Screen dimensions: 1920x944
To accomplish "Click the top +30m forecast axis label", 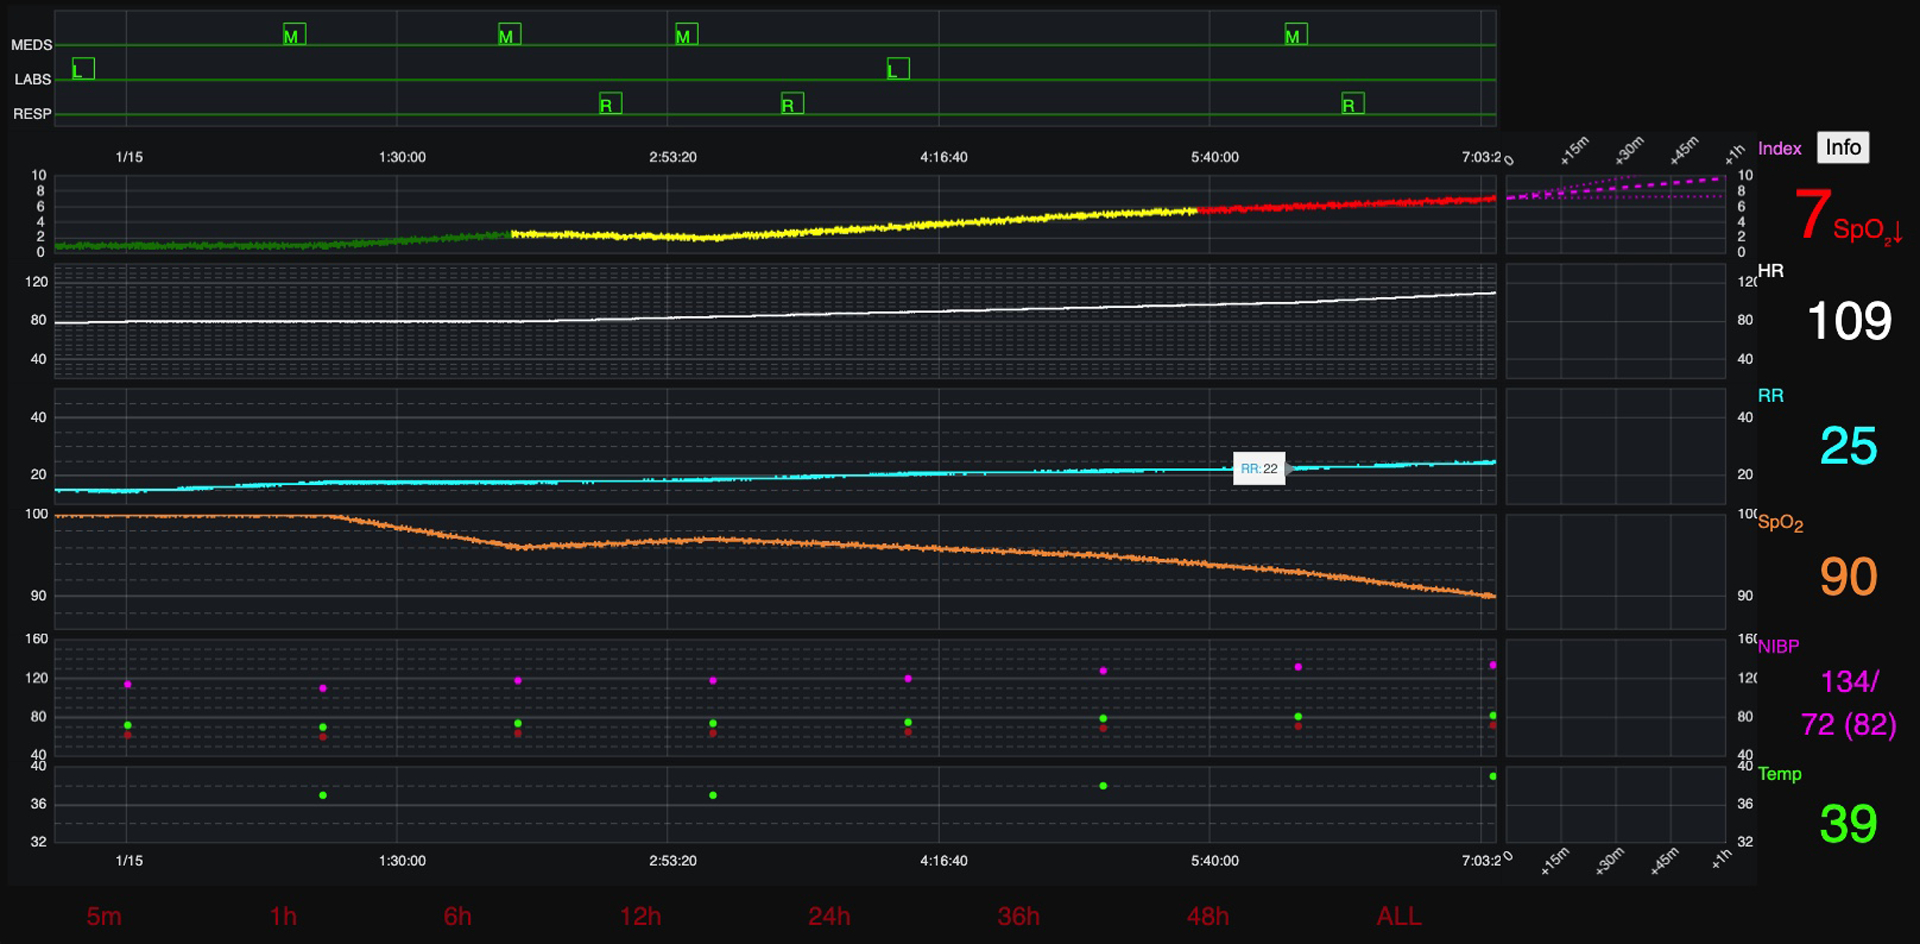I will click(1629, 151).
